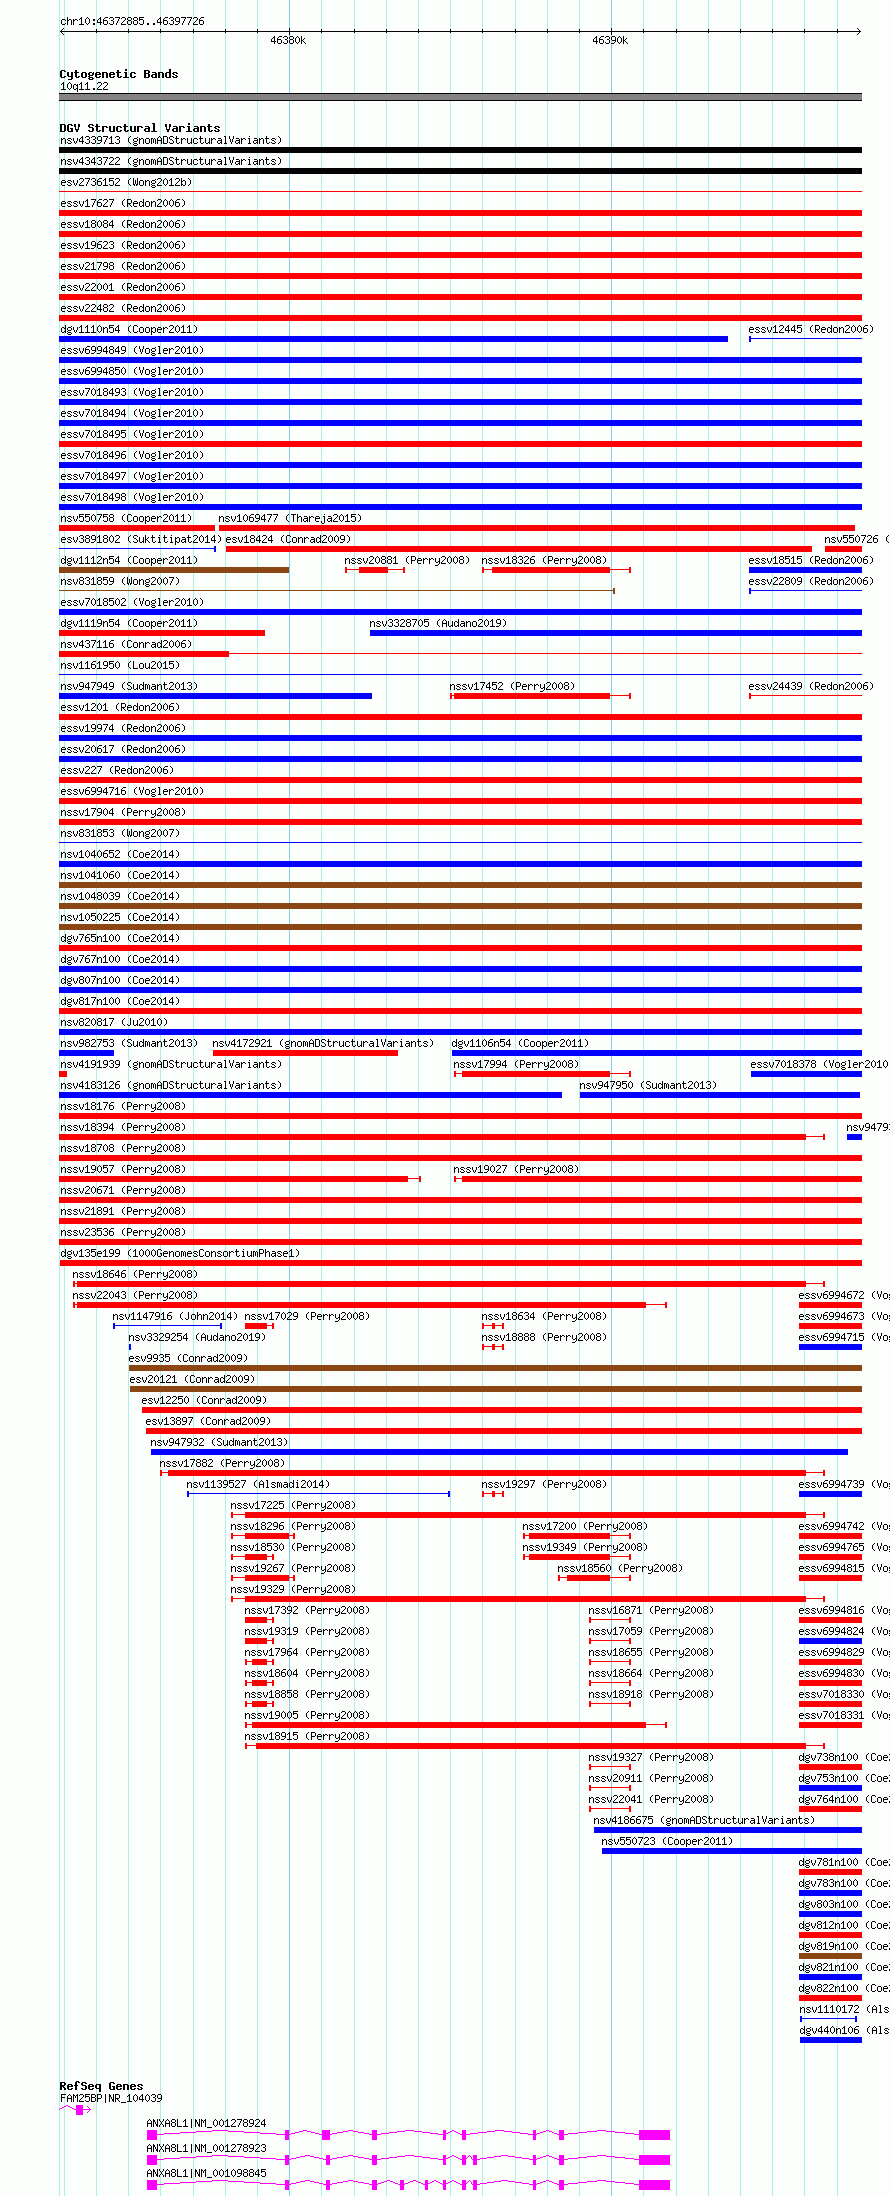Click variant label nsv1147916 (John2014)

175,1316
